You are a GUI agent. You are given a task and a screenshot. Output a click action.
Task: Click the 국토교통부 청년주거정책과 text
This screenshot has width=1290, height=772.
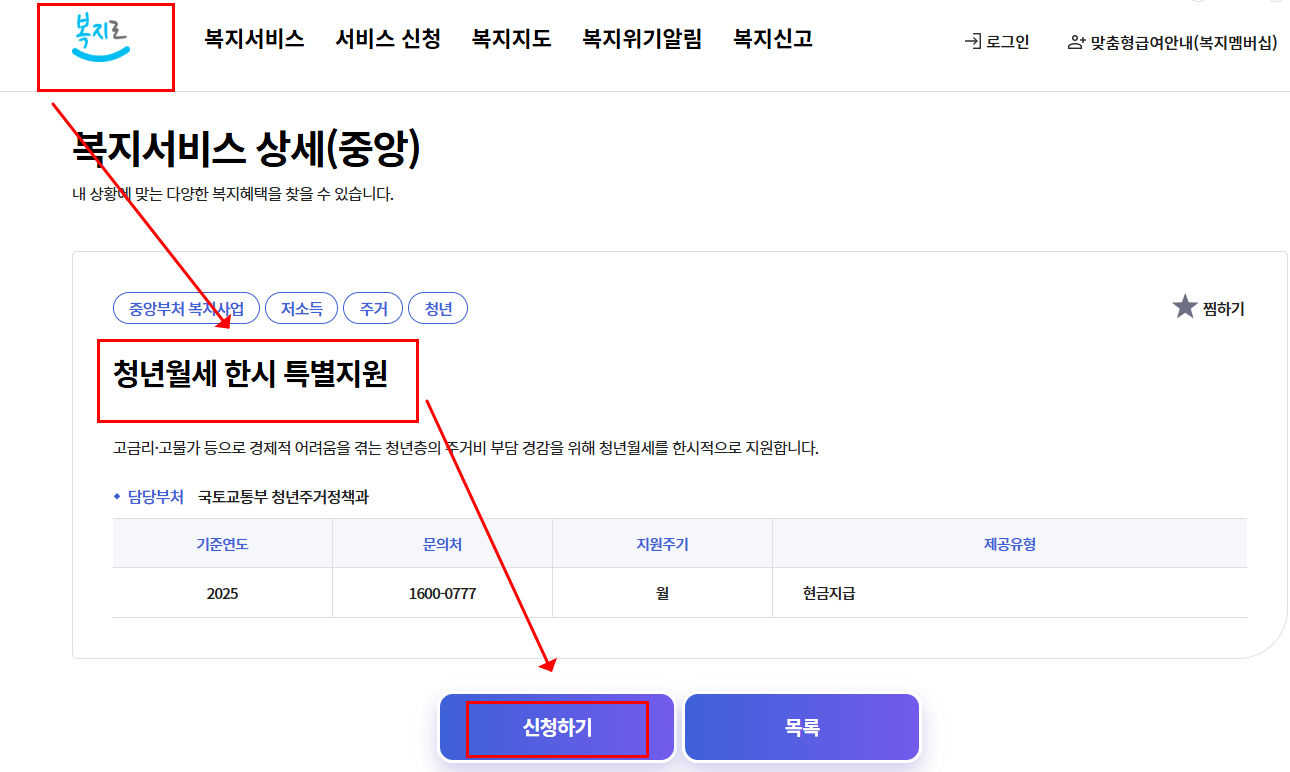[x=283, y=496]
